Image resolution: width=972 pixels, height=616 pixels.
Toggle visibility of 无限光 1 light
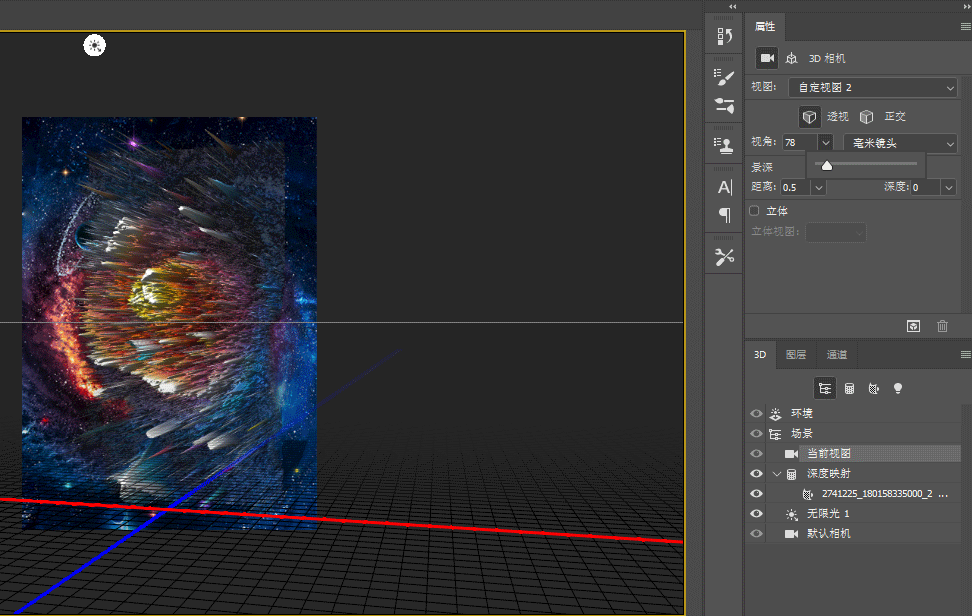pos(756,514)
